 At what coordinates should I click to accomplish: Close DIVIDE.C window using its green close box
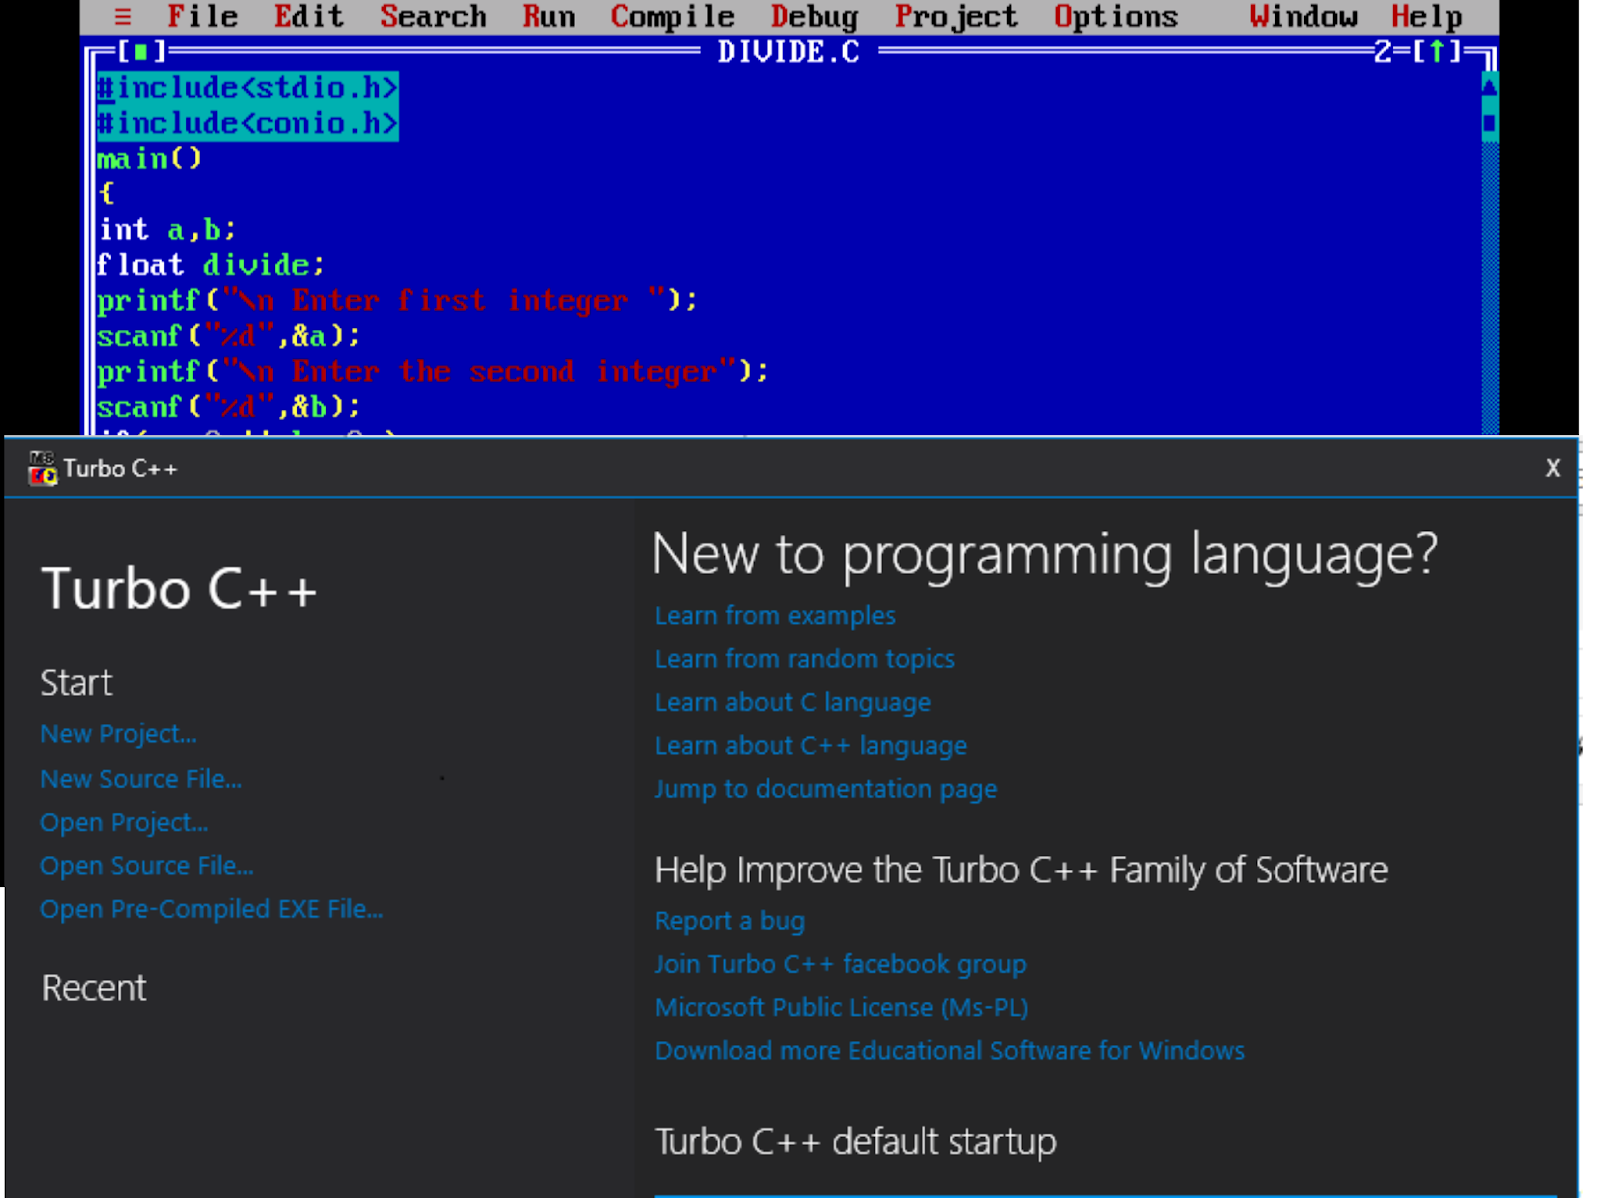[139, 51]
